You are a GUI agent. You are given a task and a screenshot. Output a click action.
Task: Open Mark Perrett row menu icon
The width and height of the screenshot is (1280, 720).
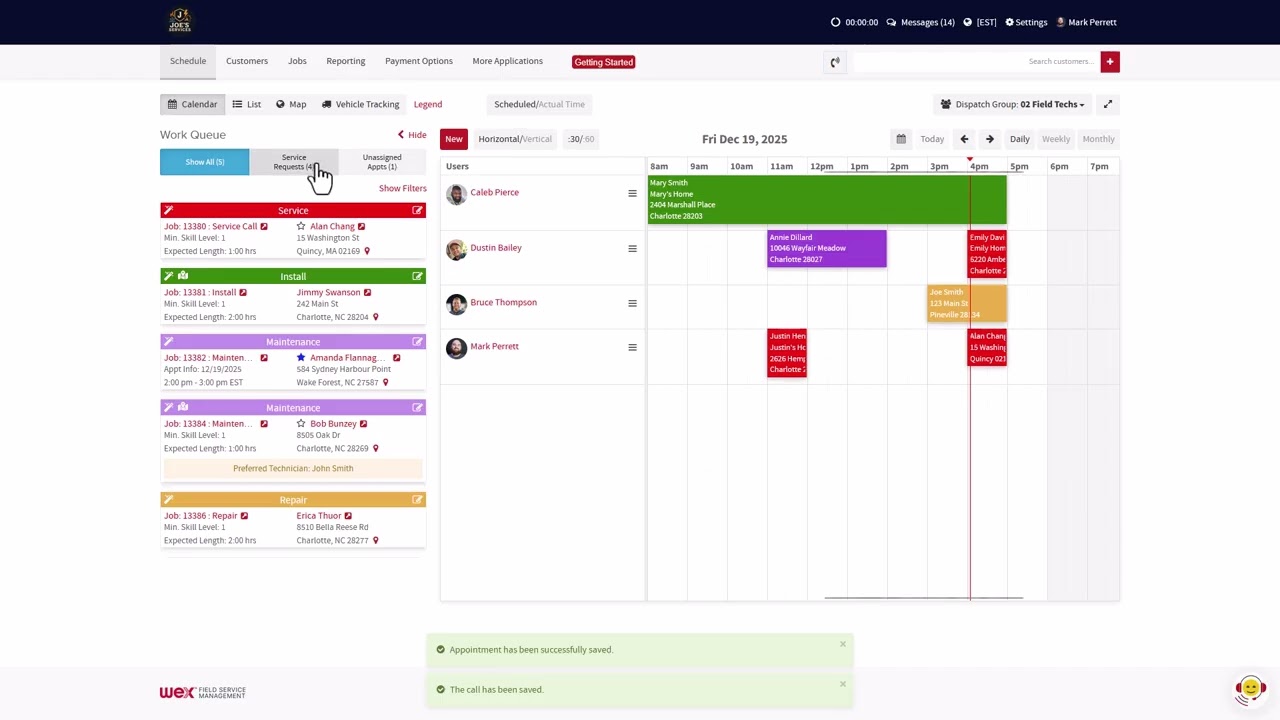pyautogui.click(x=632, y=347)
